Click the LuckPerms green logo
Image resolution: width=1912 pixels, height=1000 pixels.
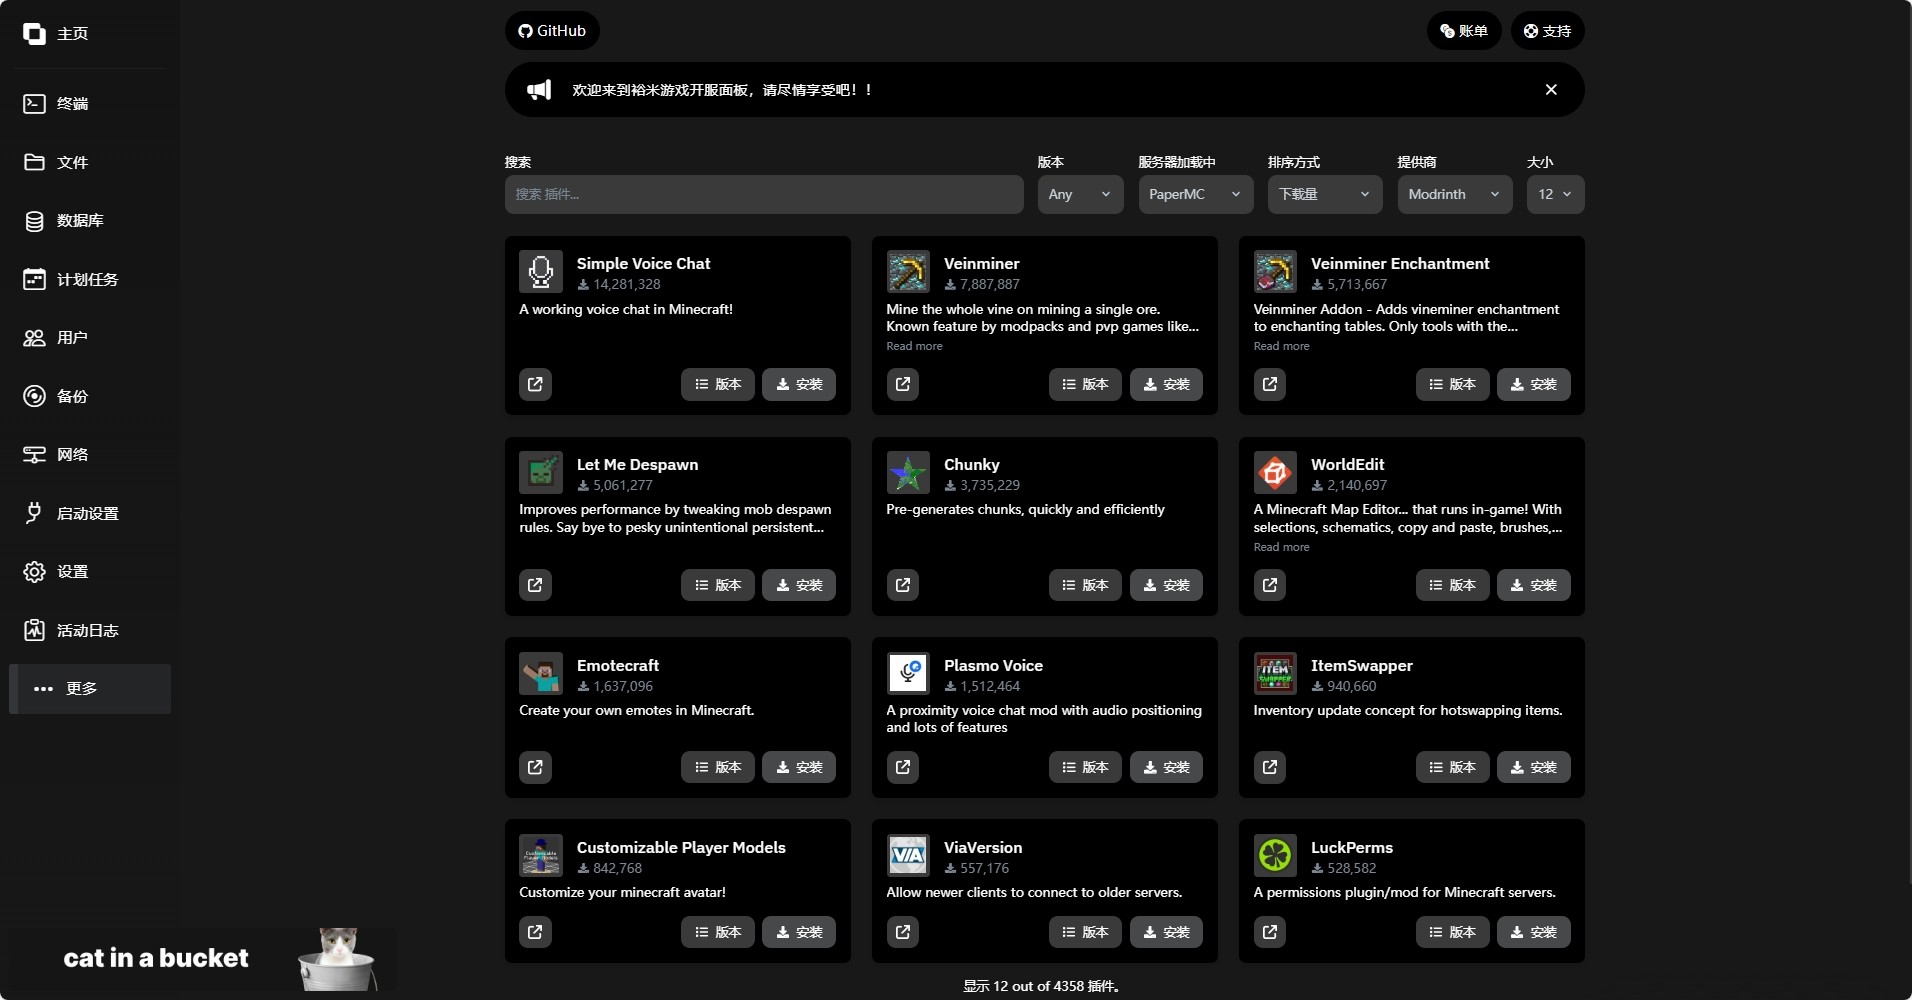tap(1275, 856)
